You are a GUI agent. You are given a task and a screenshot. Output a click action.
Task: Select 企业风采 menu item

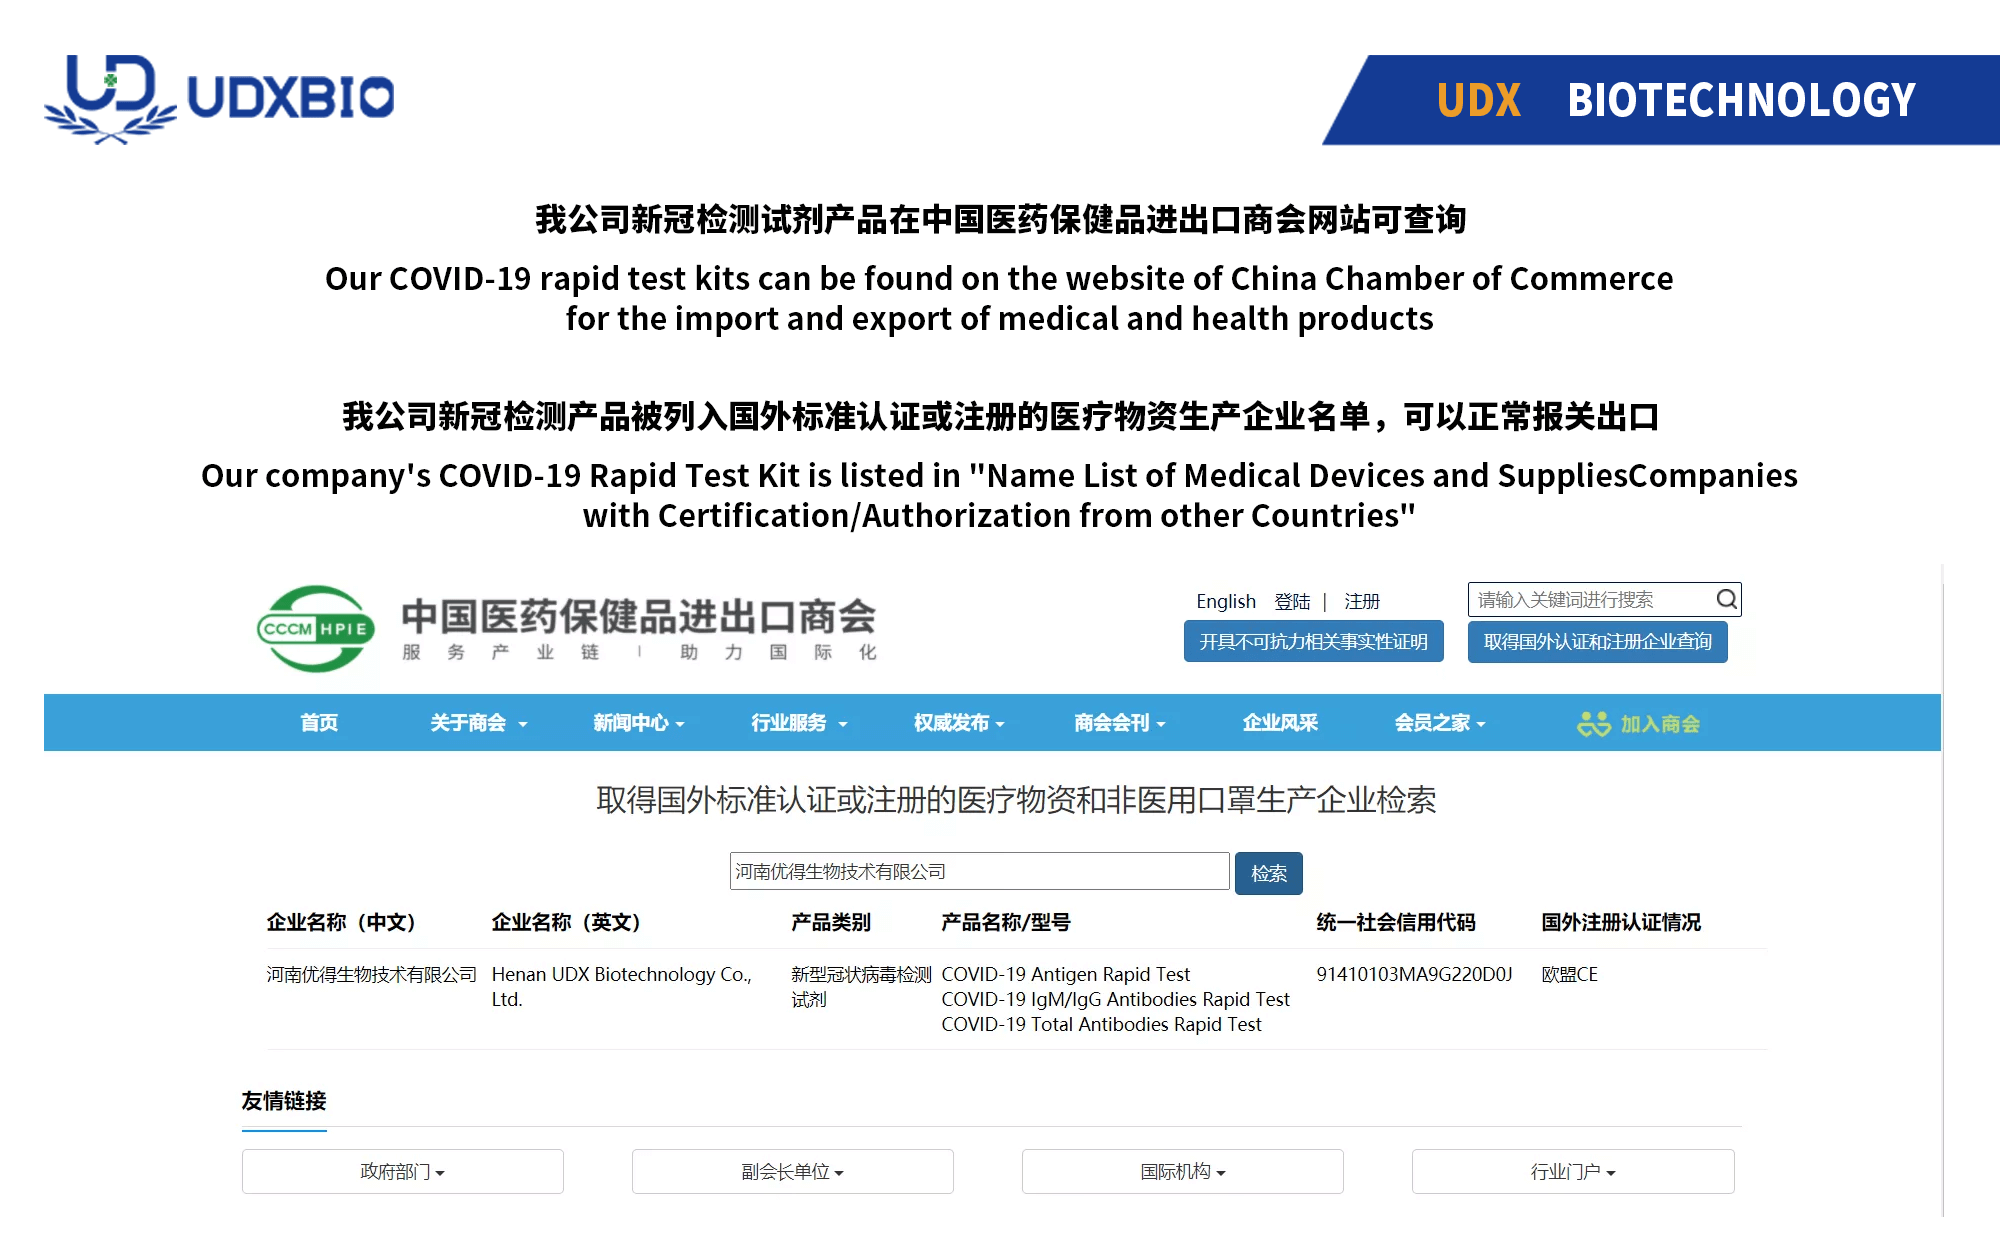pos(1280,722)
